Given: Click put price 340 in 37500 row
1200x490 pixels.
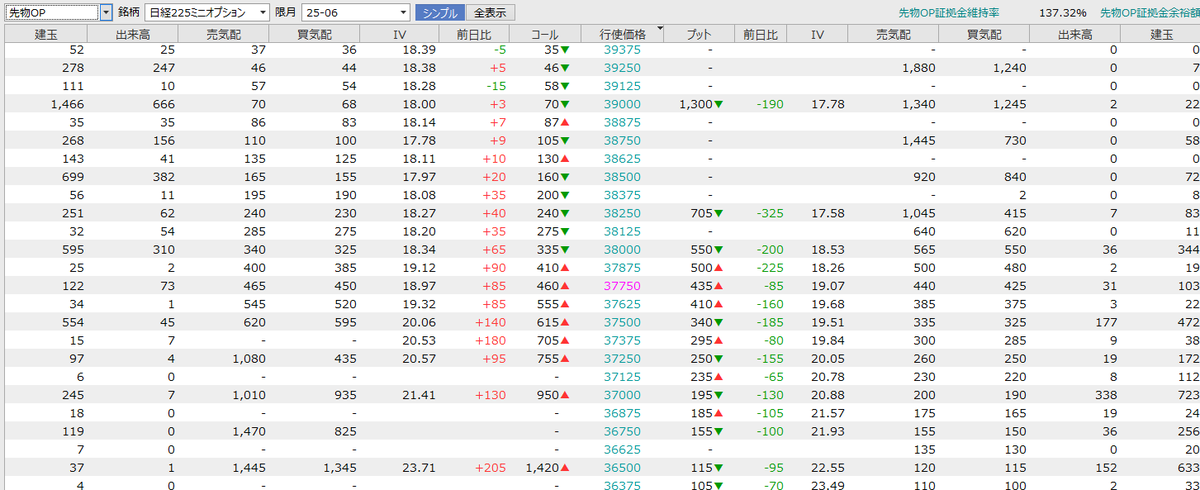Looking at the screenshot, I should point(702,321).
